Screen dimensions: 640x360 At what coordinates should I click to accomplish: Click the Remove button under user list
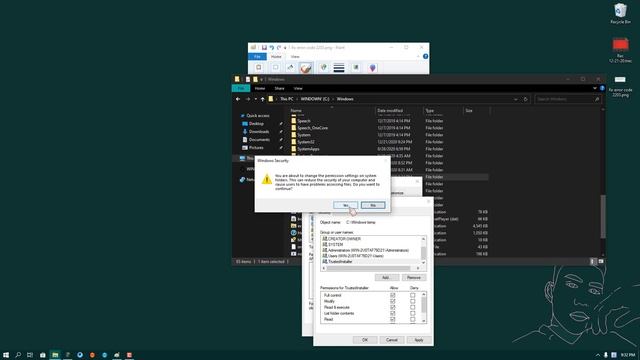(414, 278)
